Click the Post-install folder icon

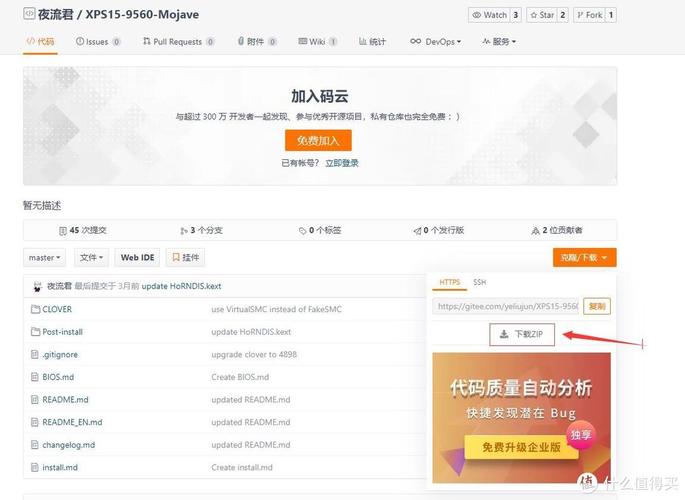35,332
